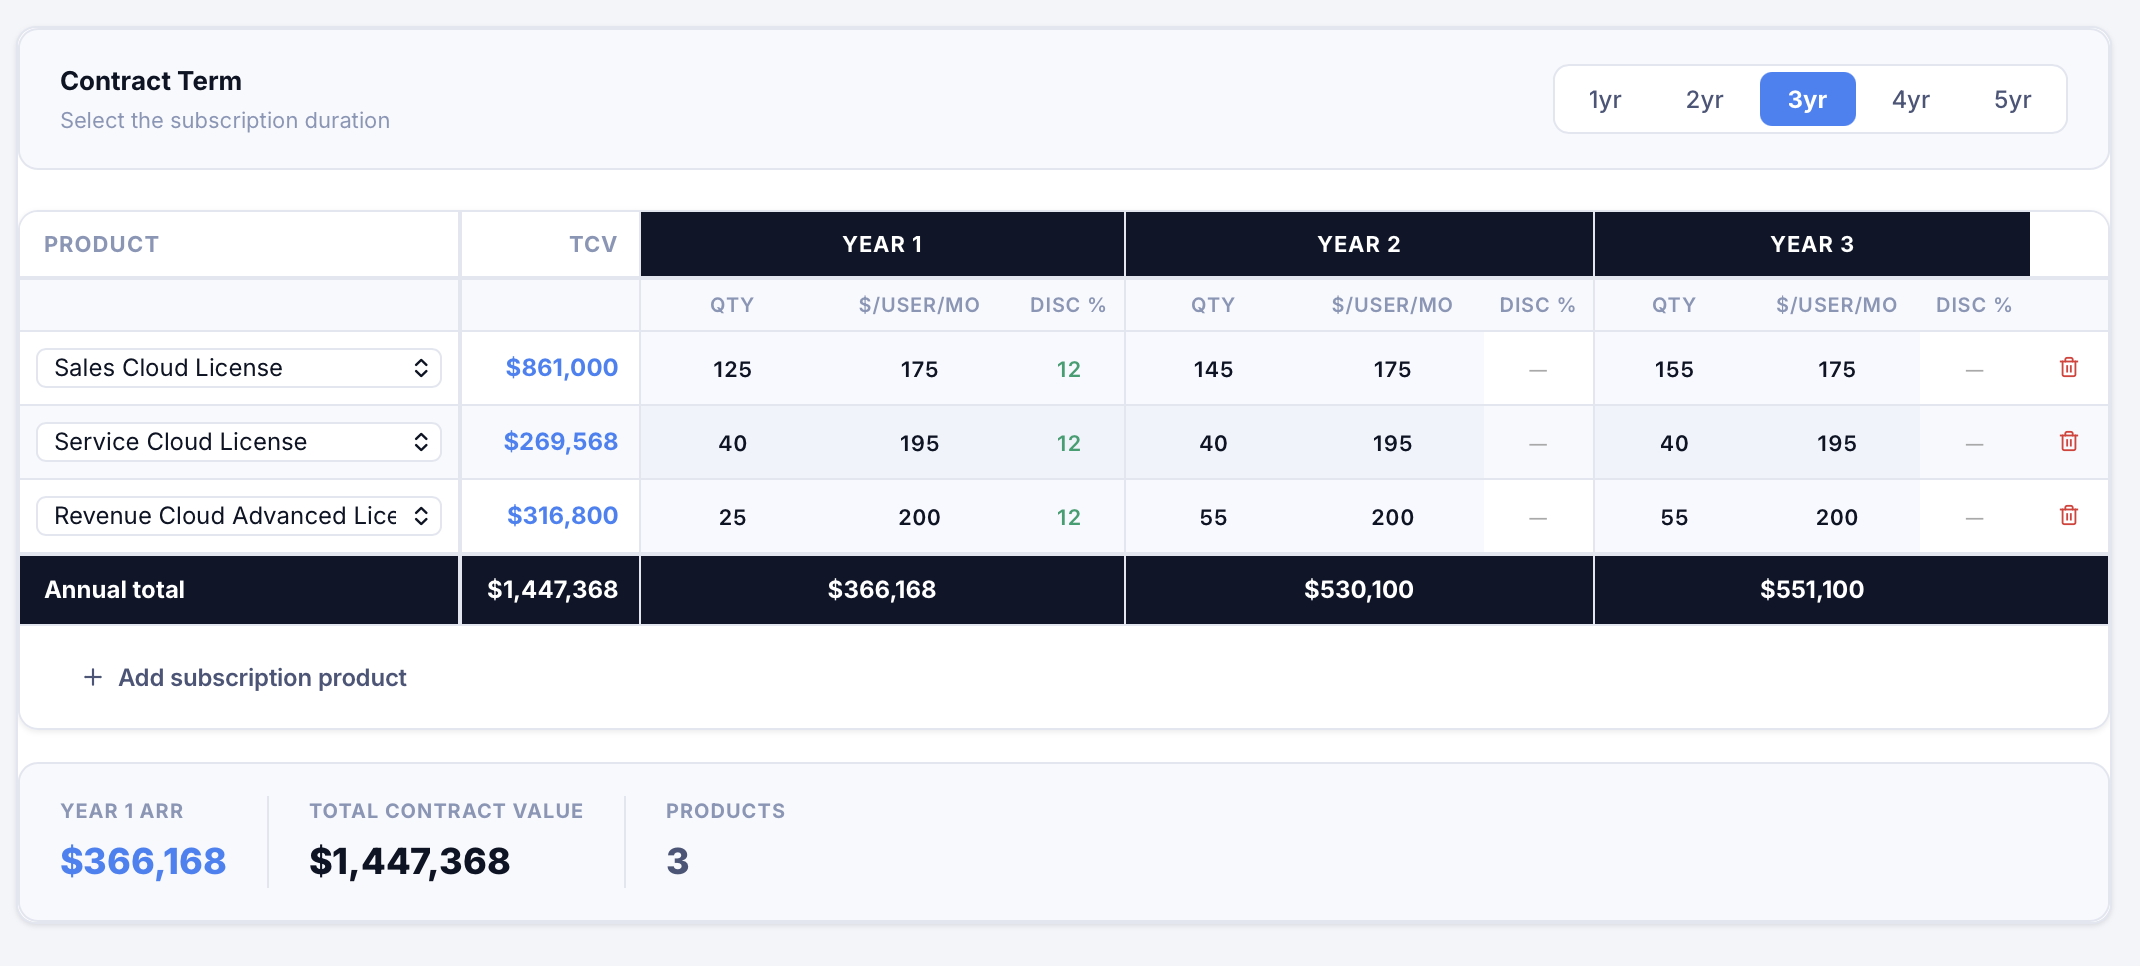2140x966 pixels.
Task: Edit Revenue Cloud Year 2 price 200
Action: pyautogui.click(x=1392, y=517)
